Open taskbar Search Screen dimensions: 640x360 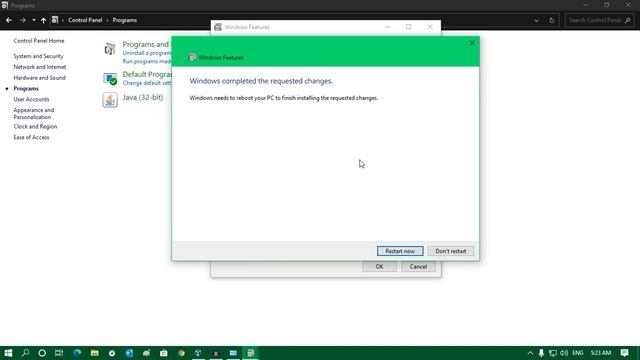[25, 353]
